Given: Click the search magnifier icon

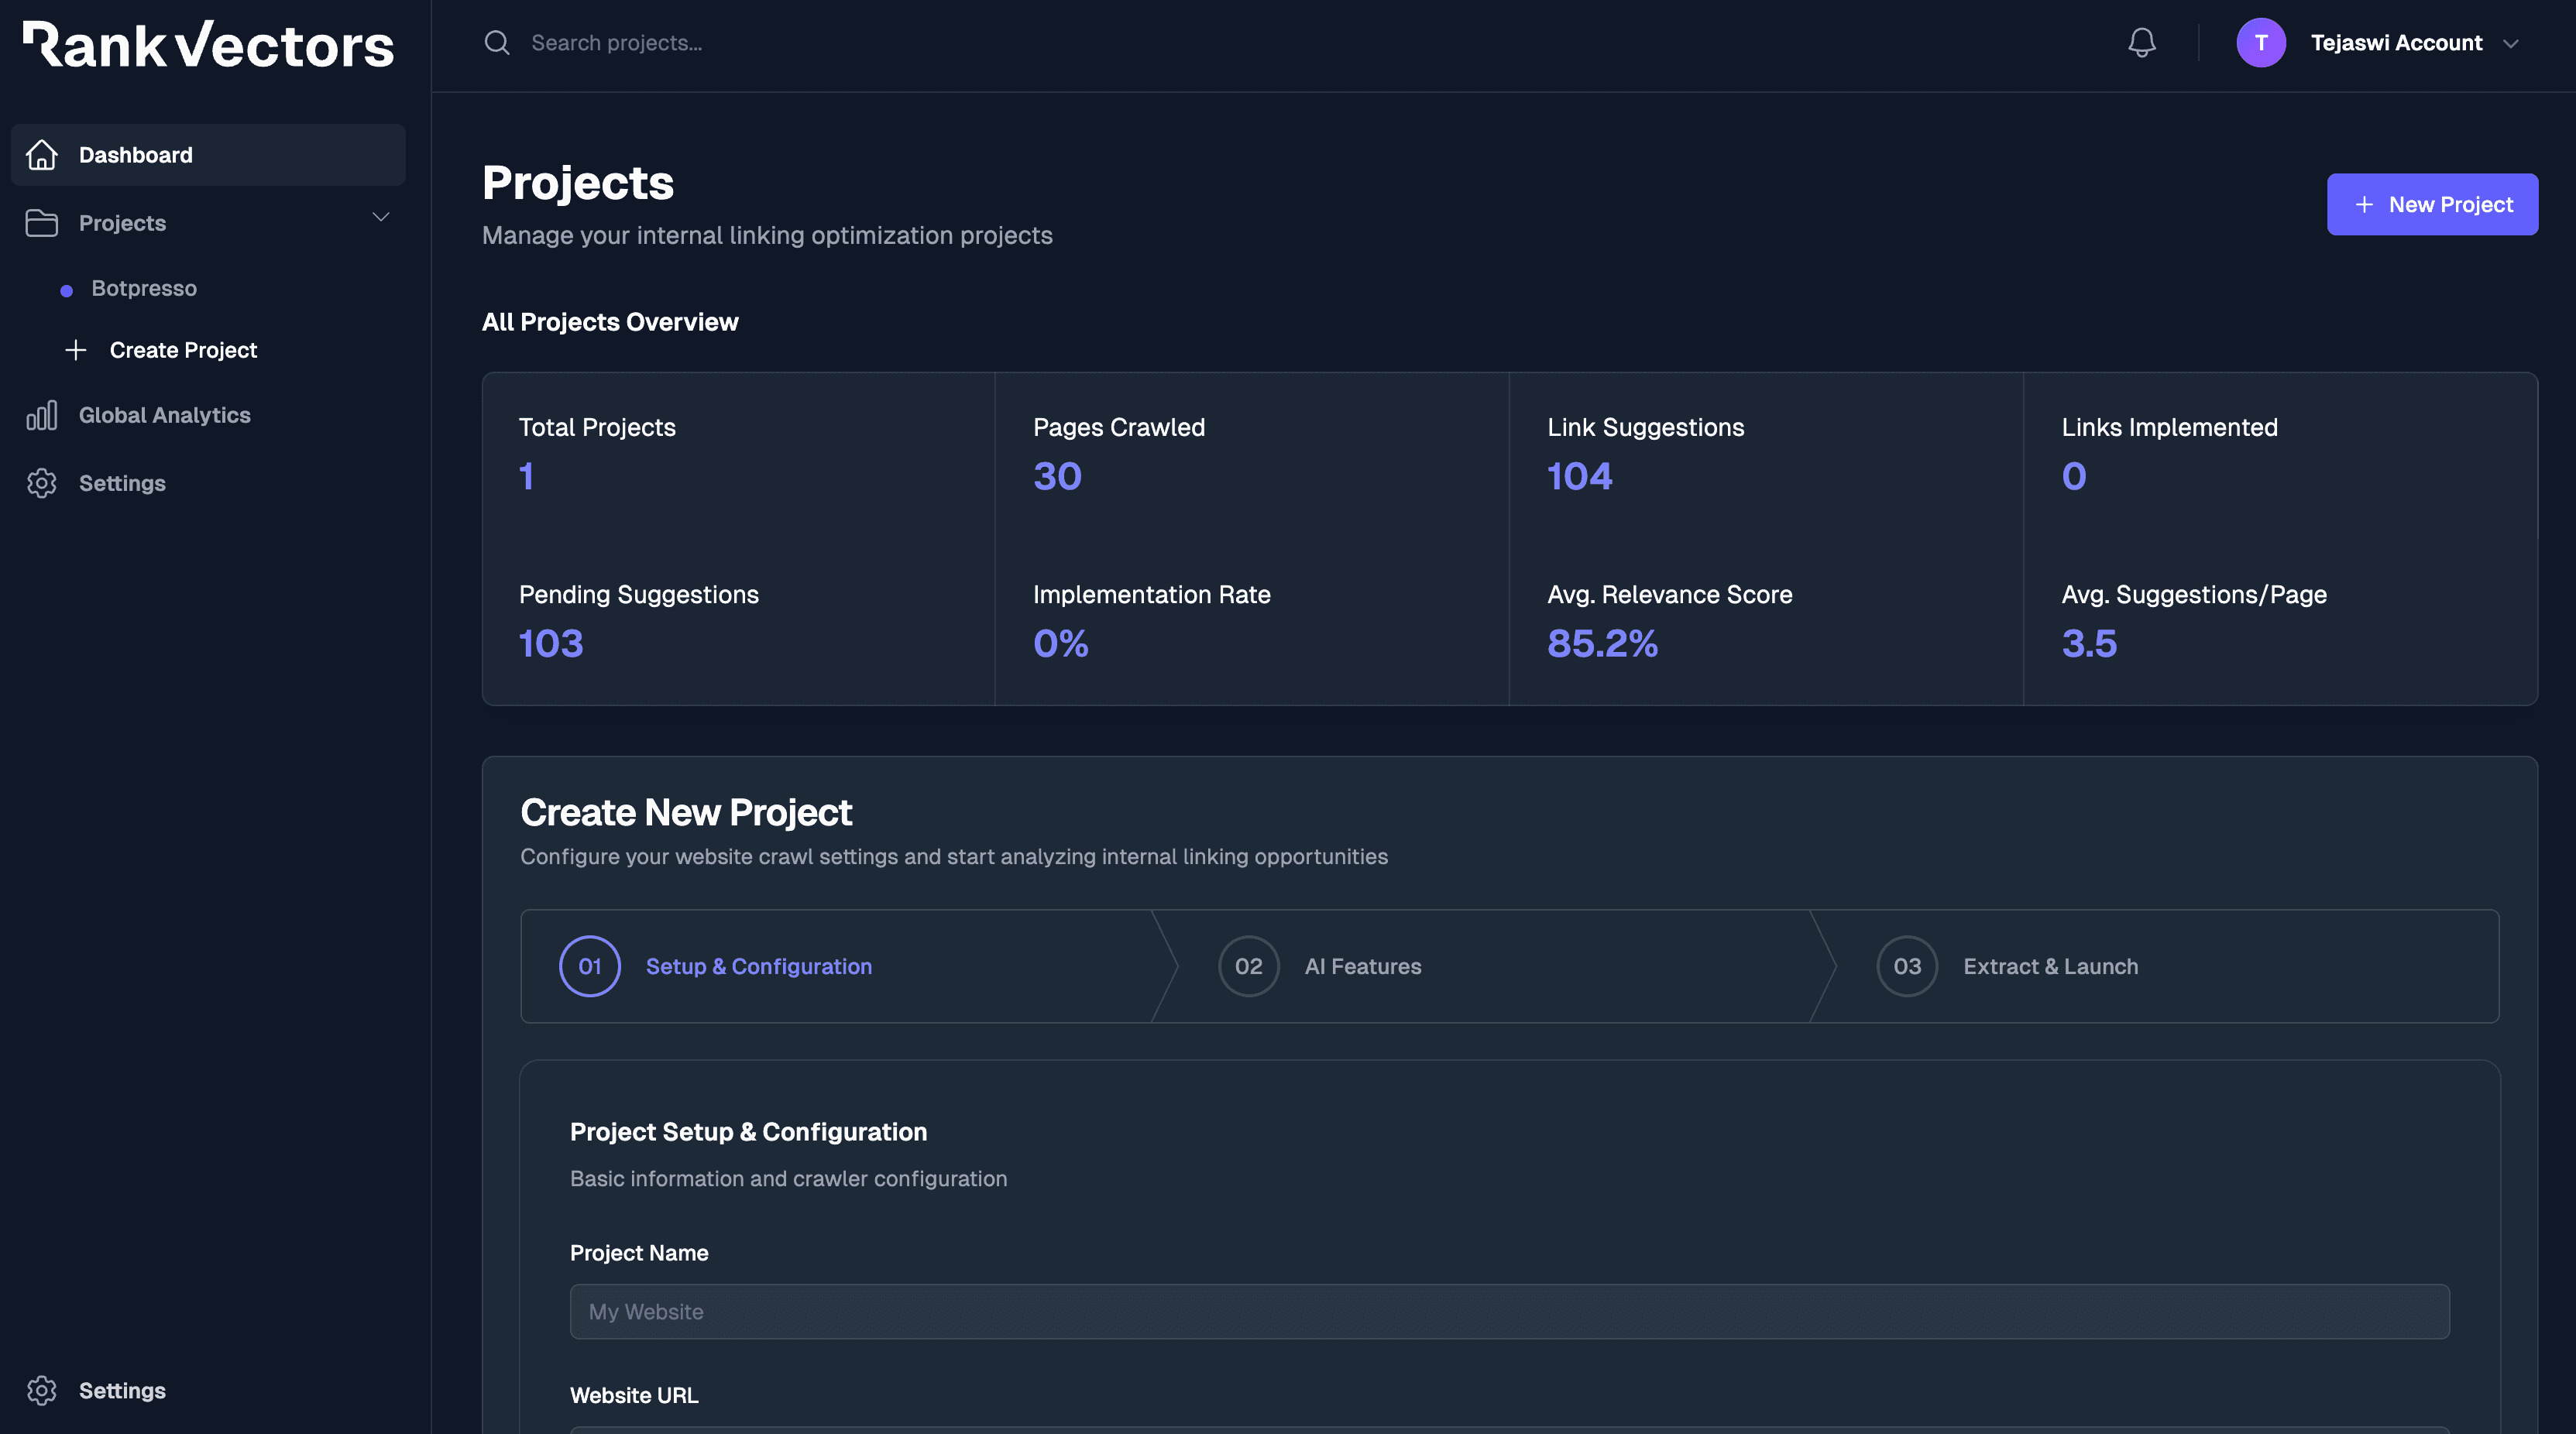Looking at the screenshot, I should pyautogui.click(x=497, y=43).
